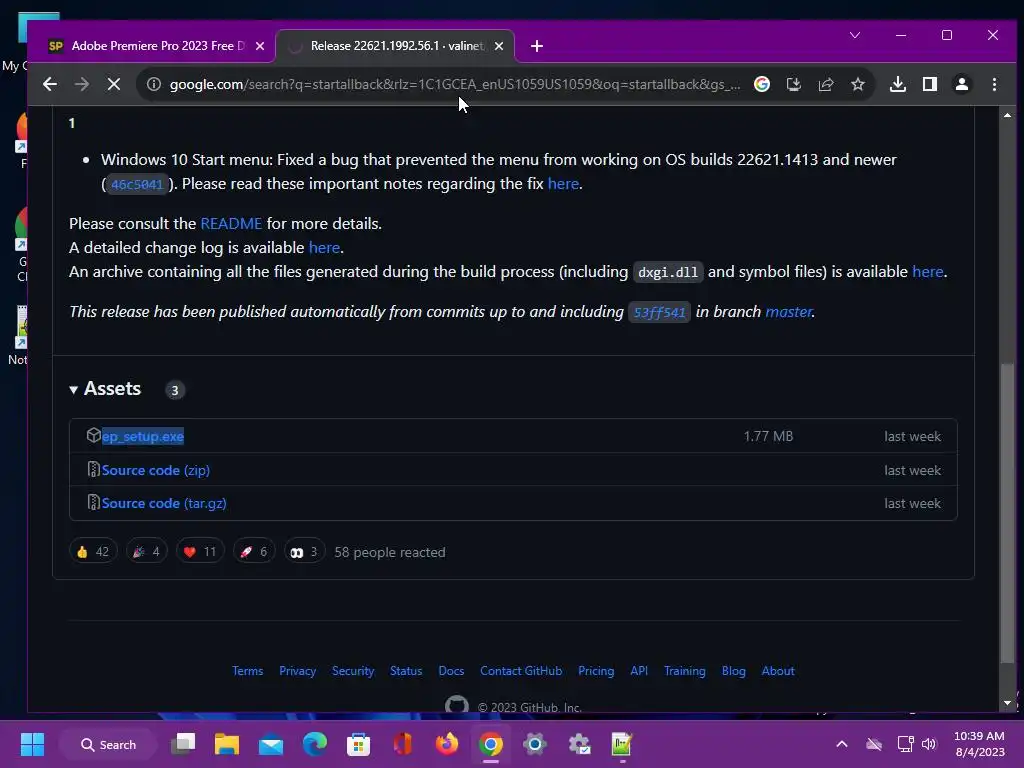
Task: Collapse the Assets section
Action: tap(105, 389)
